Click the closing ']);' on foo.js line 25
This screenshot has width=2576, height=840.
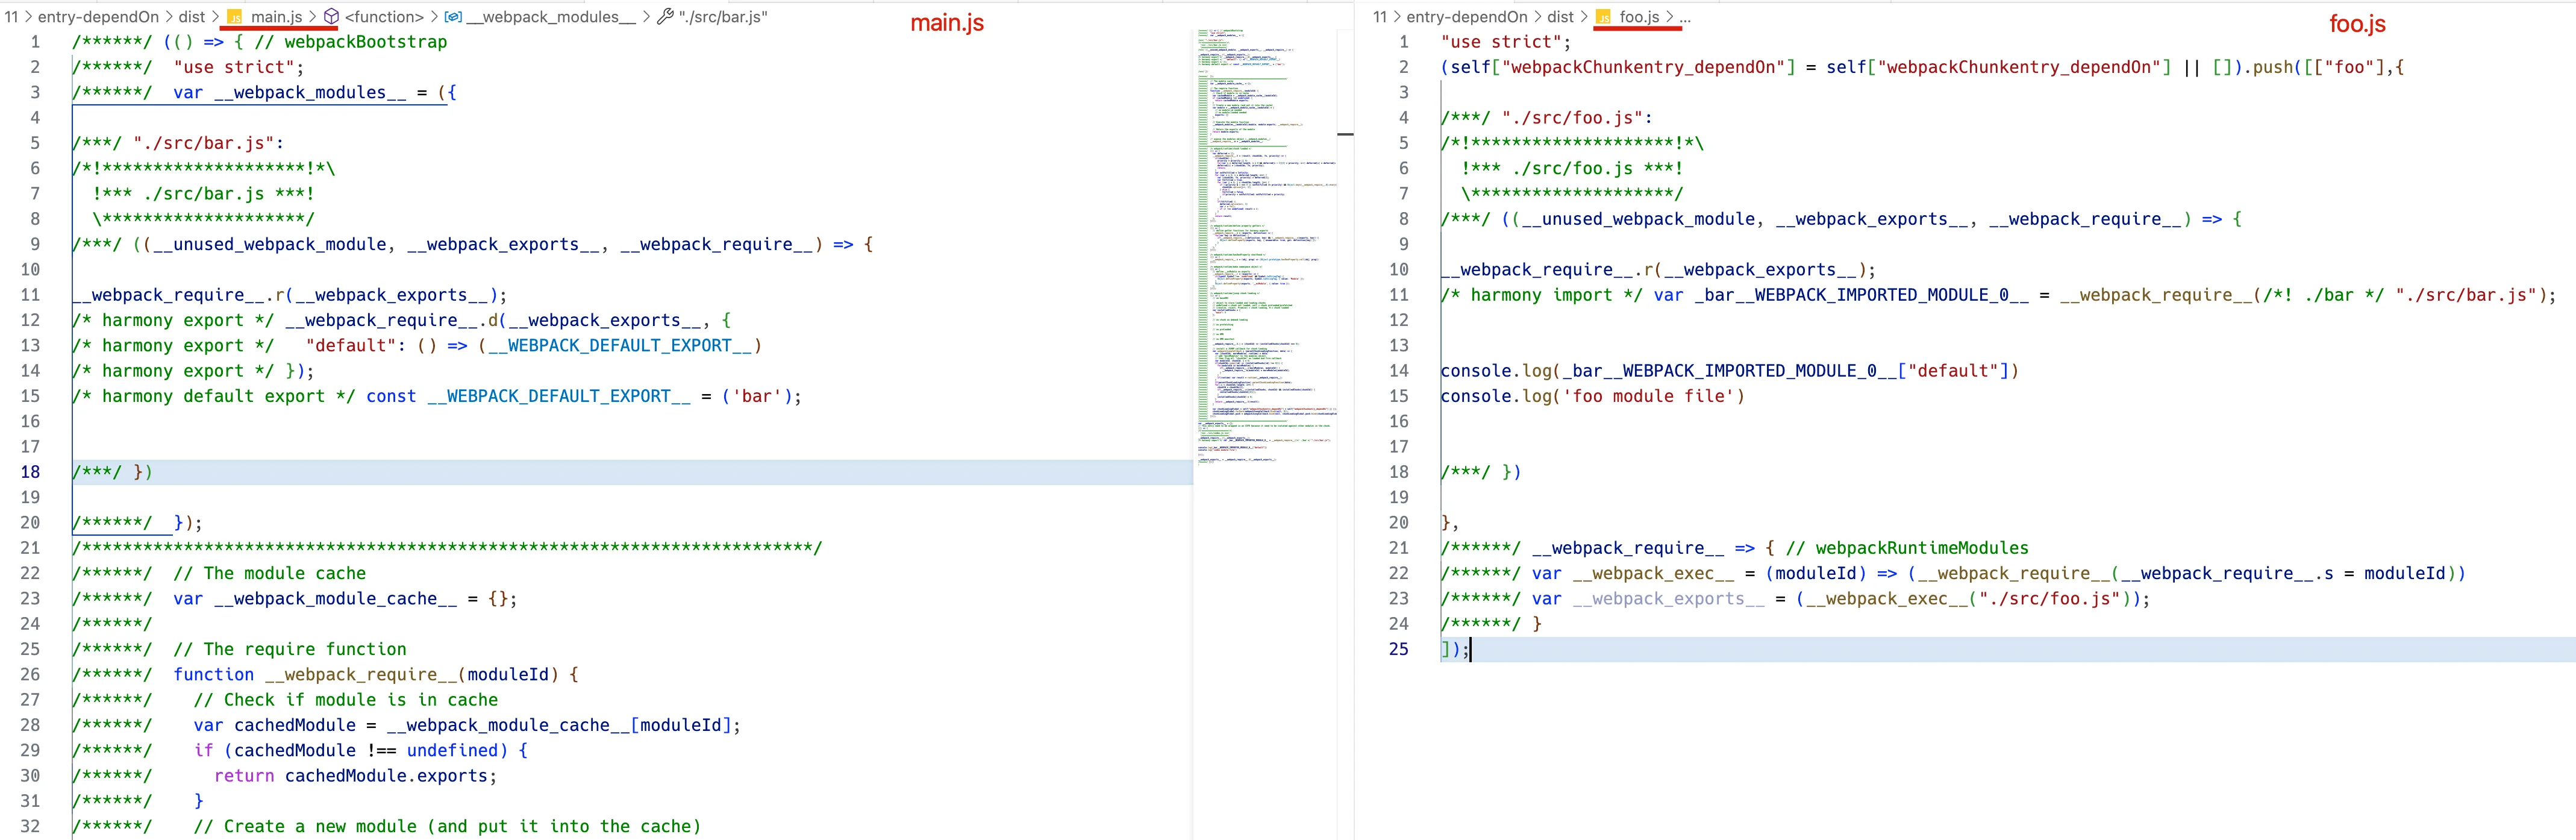(1455, 649)
